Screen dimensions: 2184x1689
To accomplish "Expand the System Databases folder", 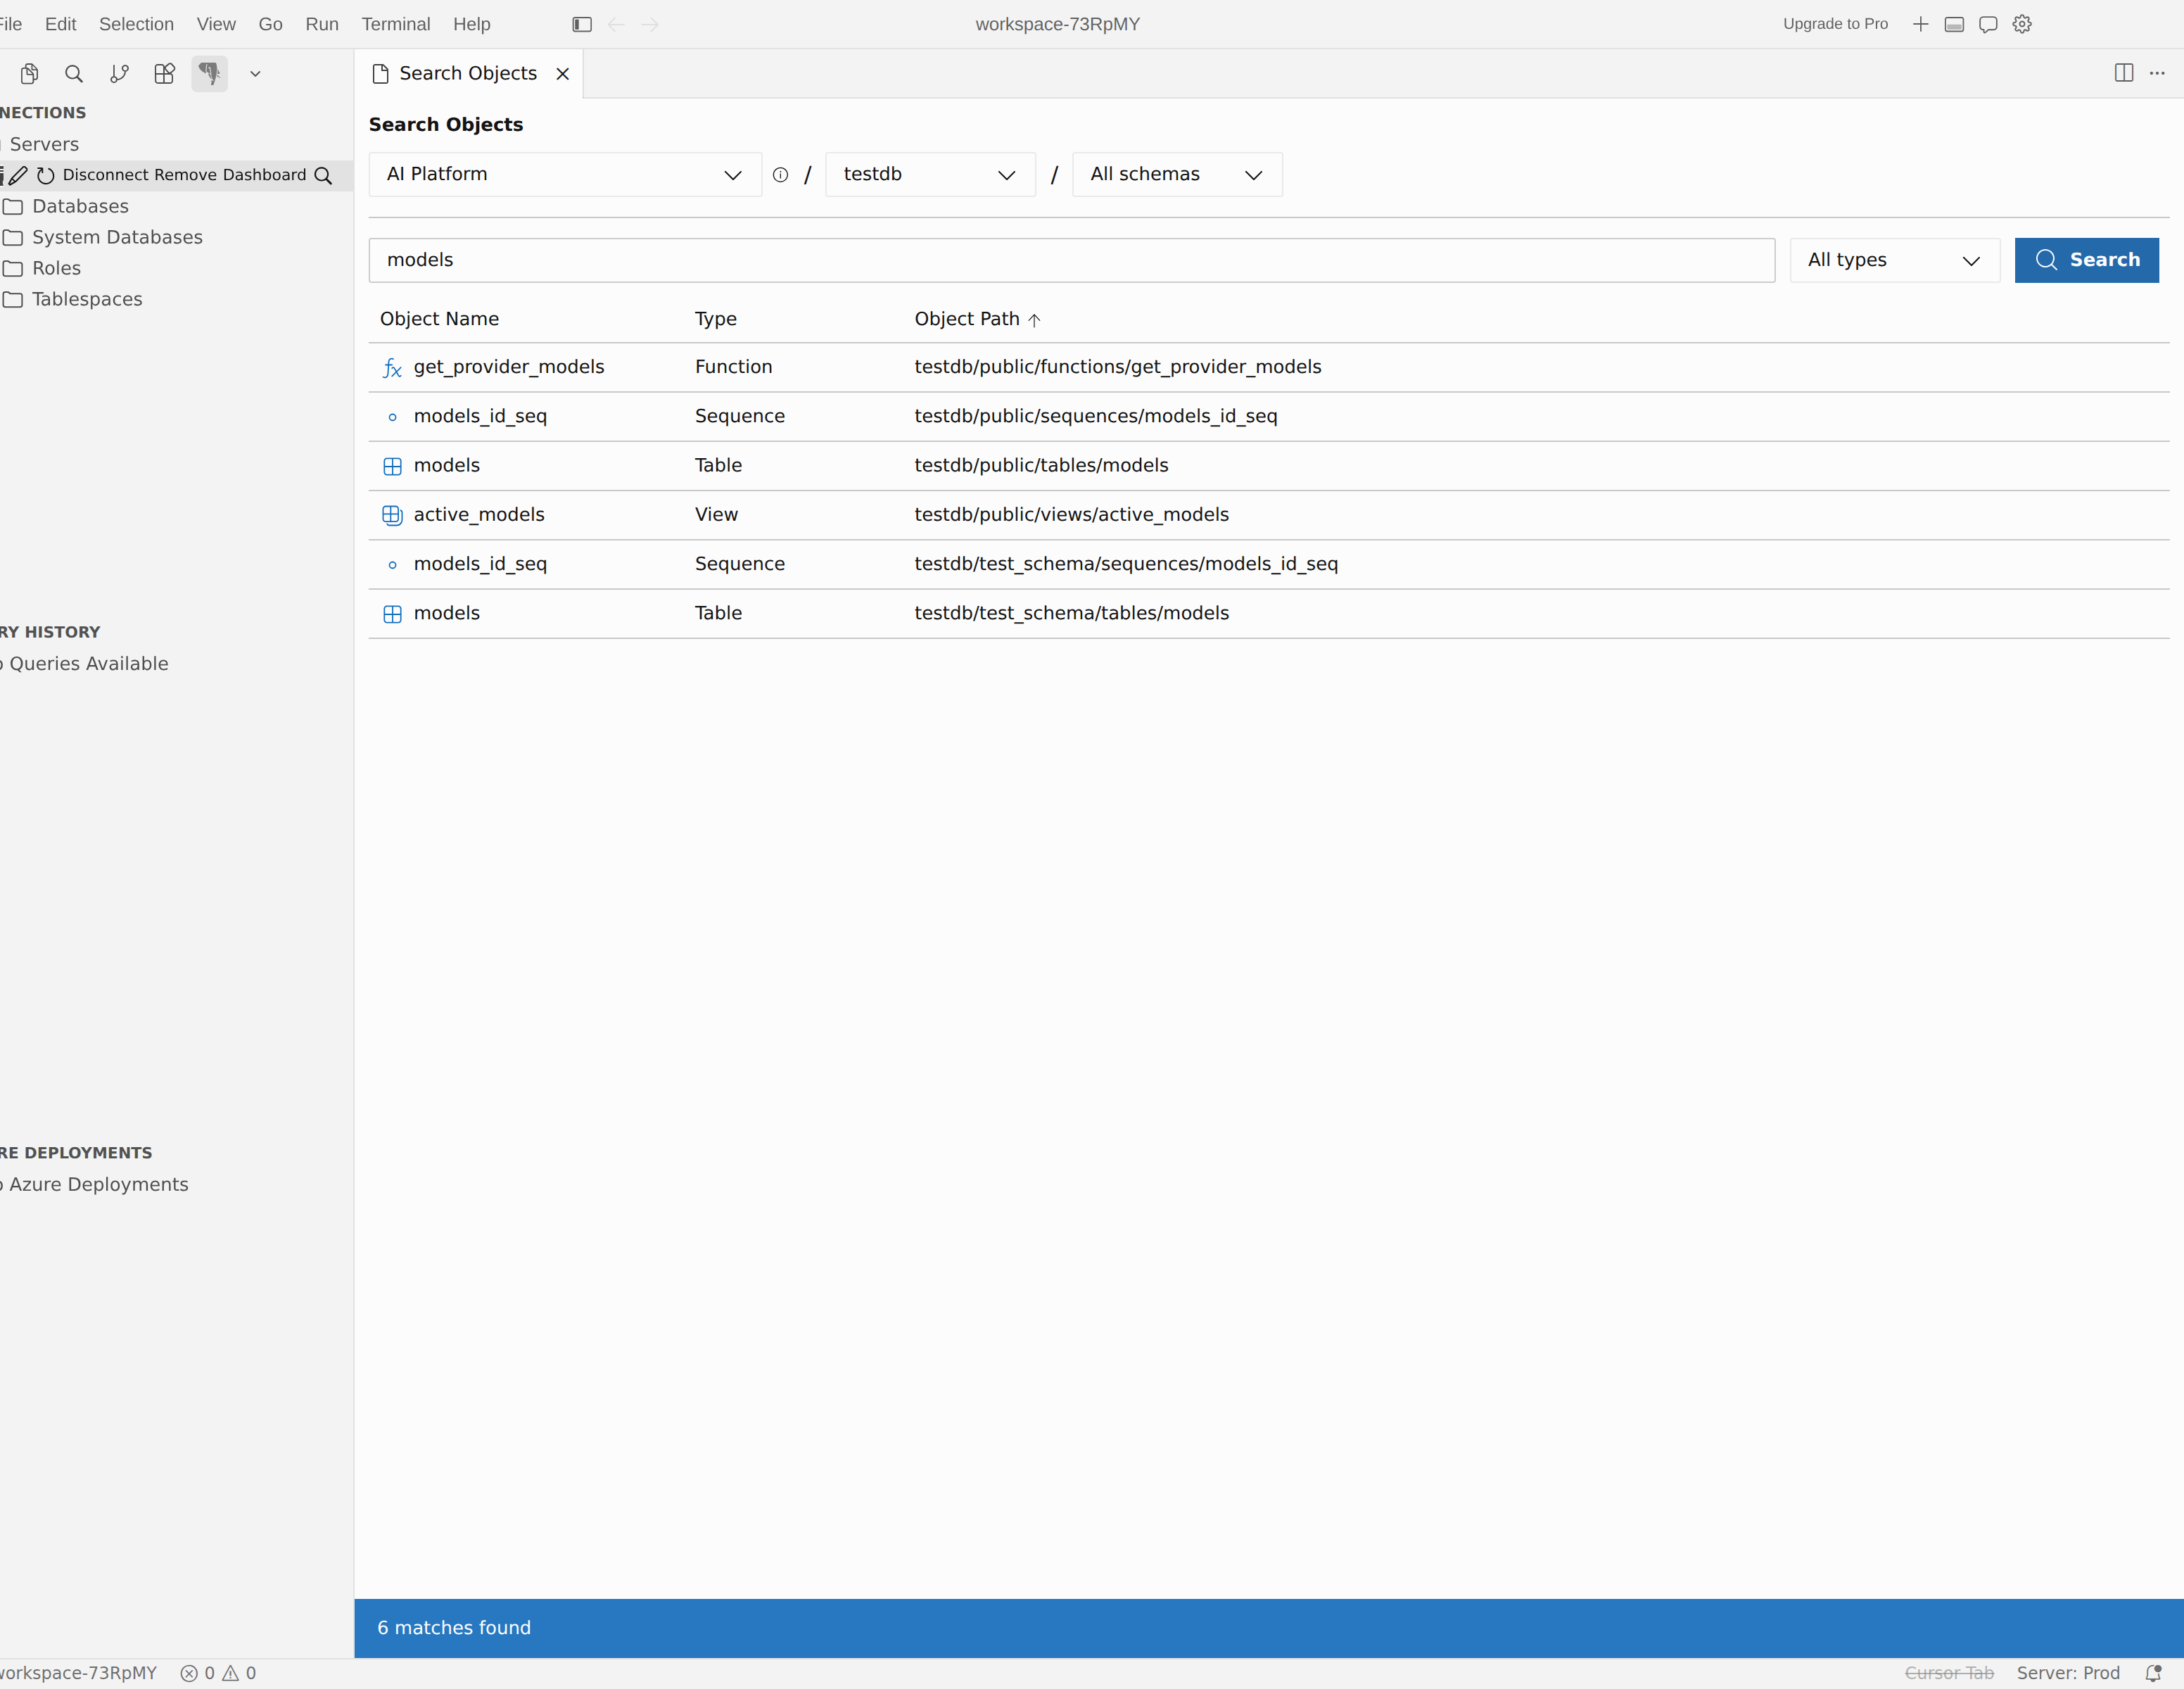I will pos(117,237).
